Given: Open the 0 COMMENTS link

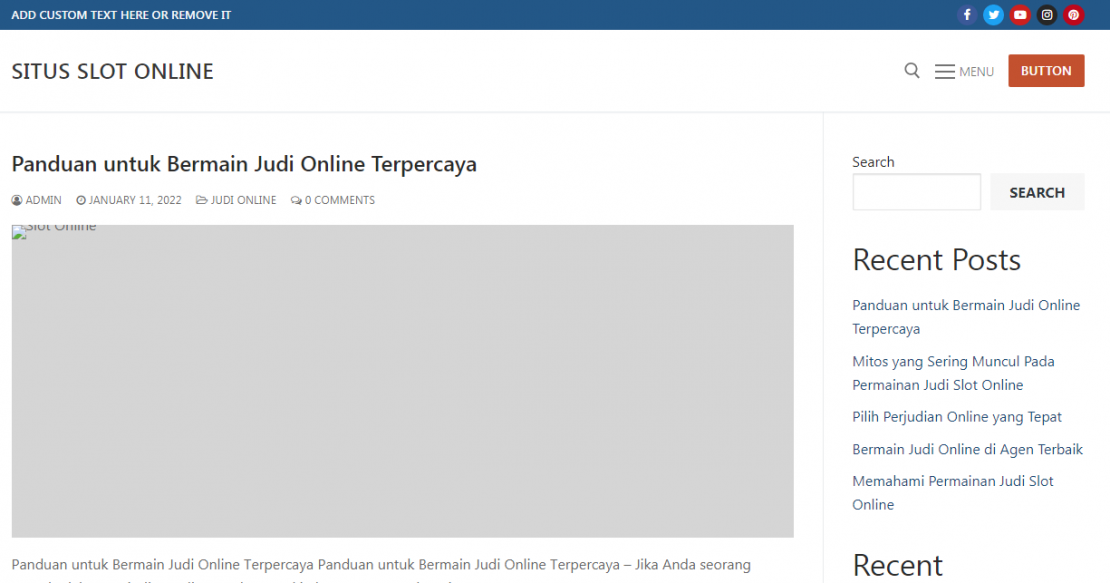Looking at the screenshot, I should pos(339,200).
